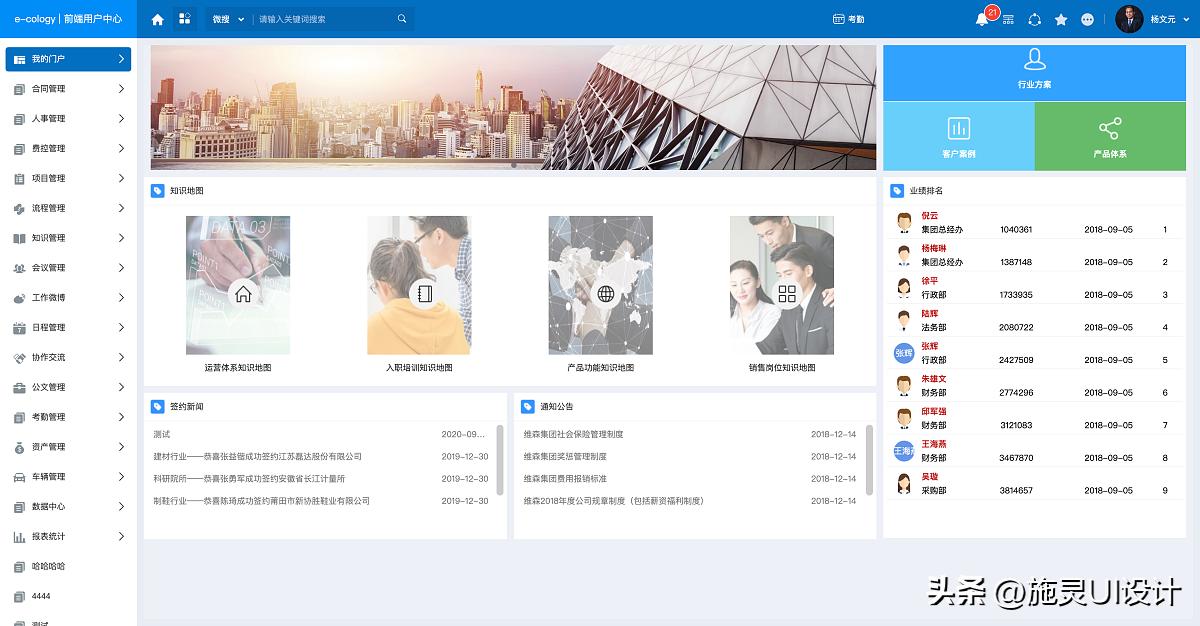Open the 产品体系 share tile

(1110, 136)
